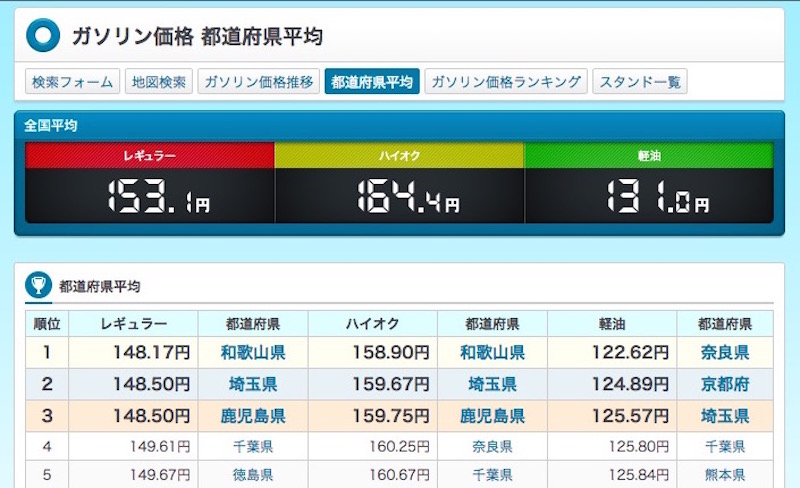Open 千葉県 link beside 149.61円

tap(253, 447)
